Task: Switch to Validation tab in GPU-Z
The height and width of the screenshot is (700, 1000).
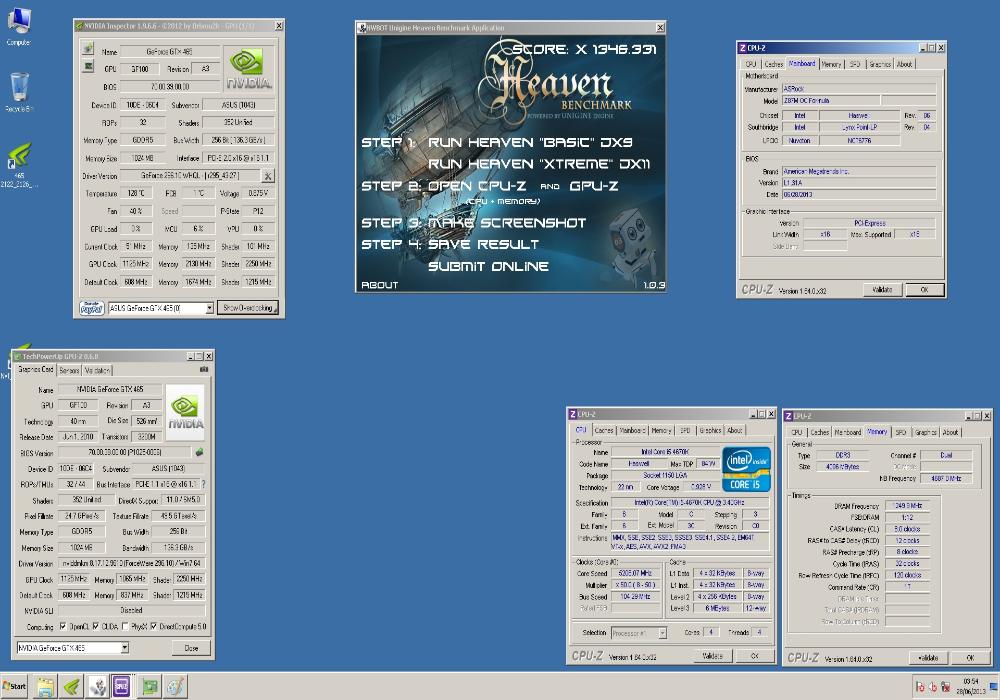Action: point(98,370)
